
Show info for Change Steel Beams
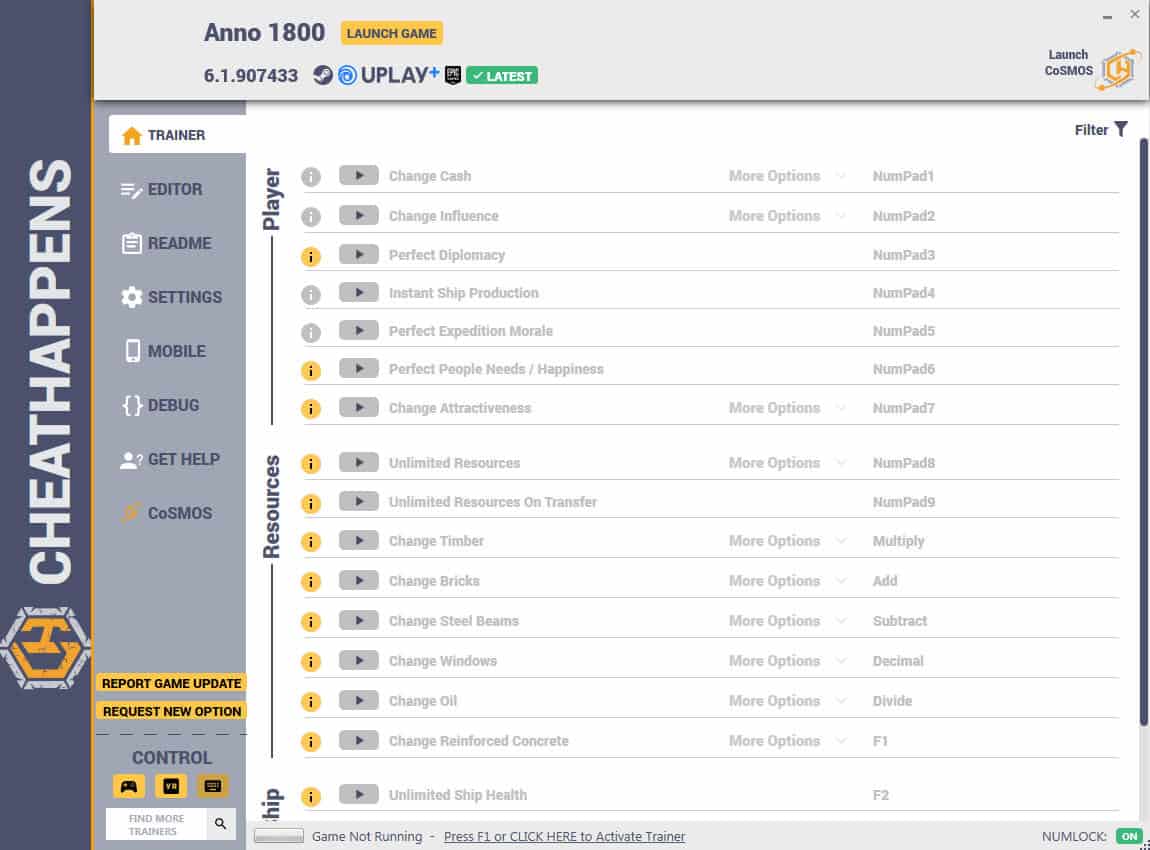(x=311, y=622)
